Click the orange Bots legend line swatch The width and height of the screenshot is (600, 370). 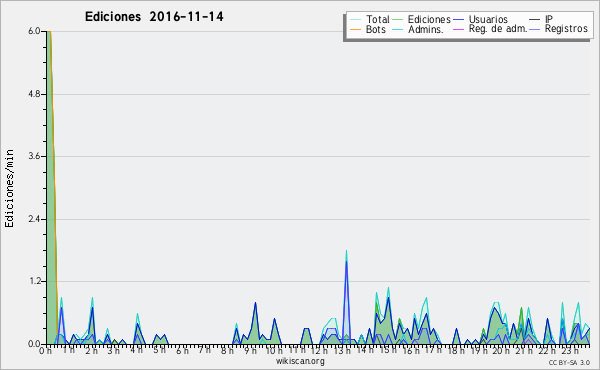pyautogui.click(x=355, y=29)
